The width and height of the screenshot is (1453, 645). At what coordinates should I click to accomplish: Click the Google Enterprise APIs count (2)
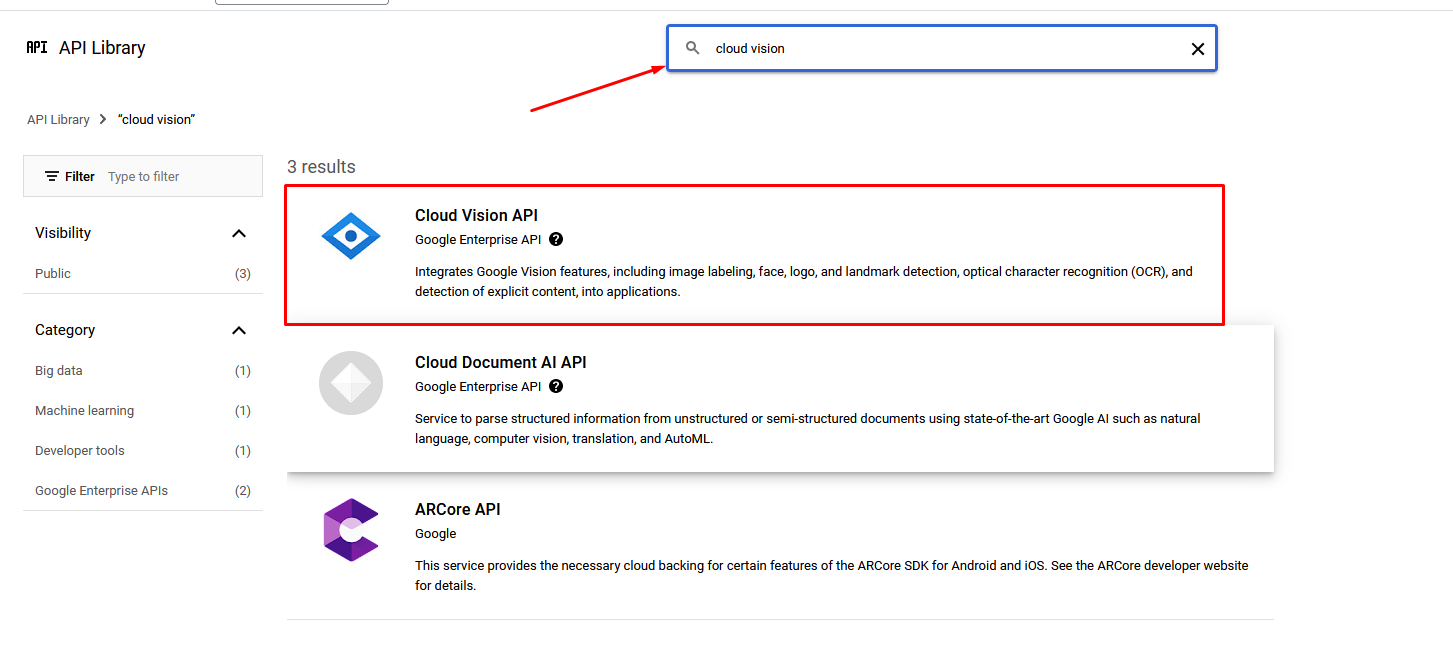coord(242,490)
